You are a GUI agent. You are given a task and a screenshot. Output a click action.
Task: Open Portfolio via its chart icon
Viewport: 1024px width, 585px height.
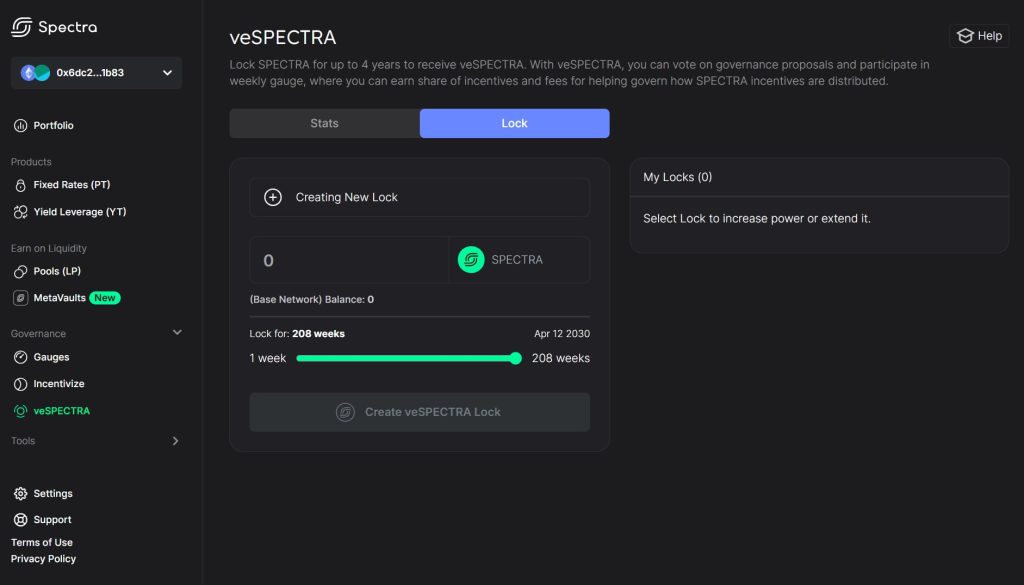20,126
